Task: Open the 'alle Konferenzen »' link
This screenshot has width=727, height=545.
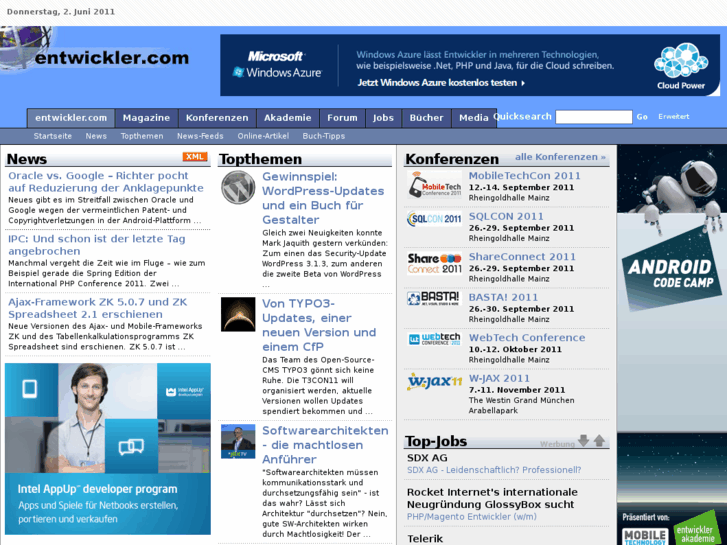Action: (560, 157)
